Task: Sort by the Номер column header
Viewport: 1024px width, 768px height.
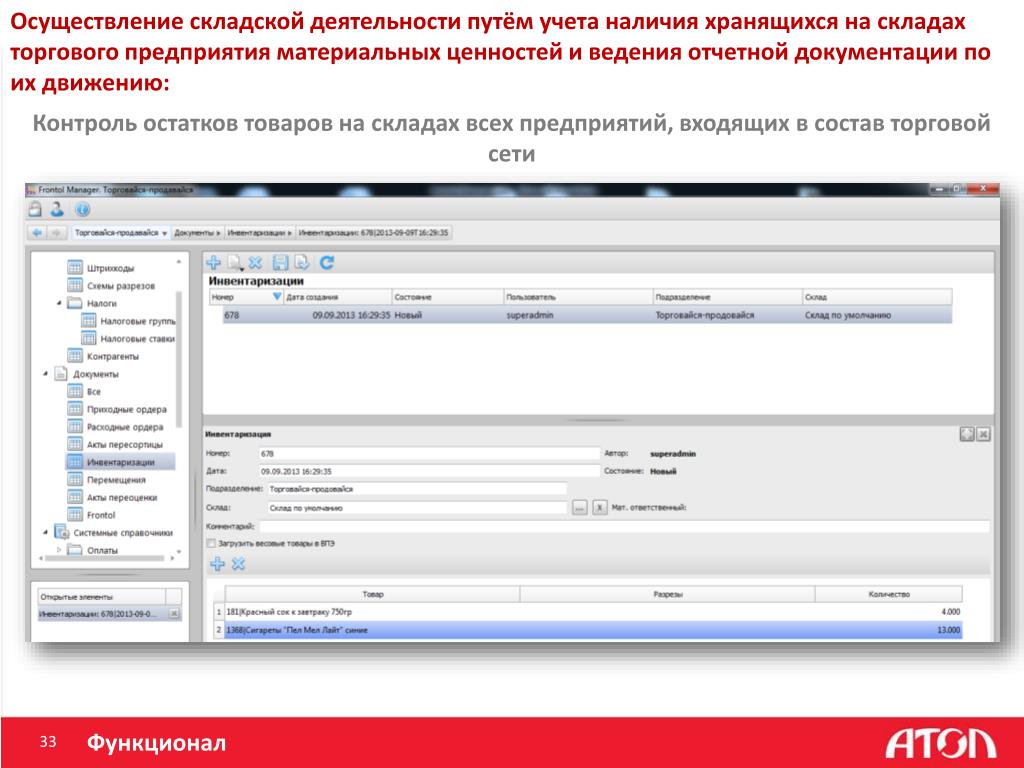Action: coord(246,297)
